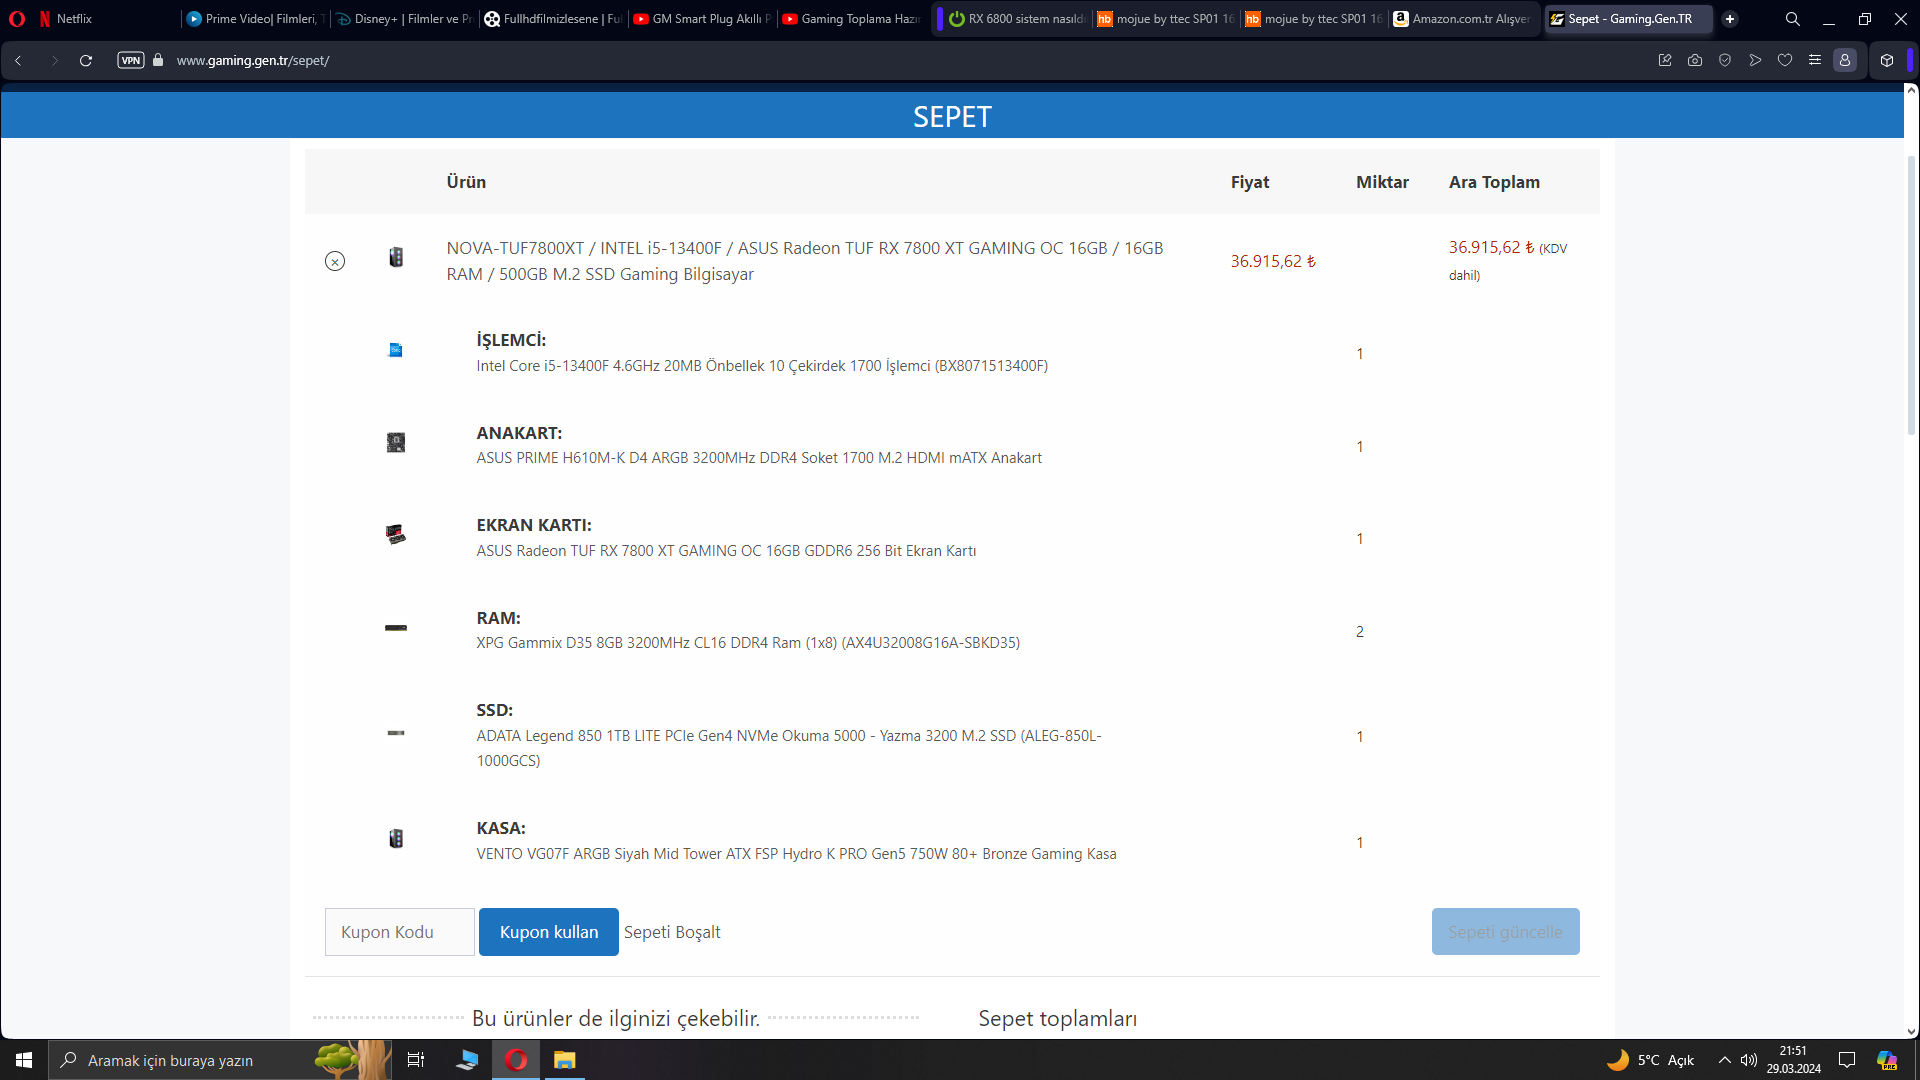Add page to bookmarks with heart icon
Image resolution: width=1920 pixels, height=1080 pixels.
coord(1785,60)
